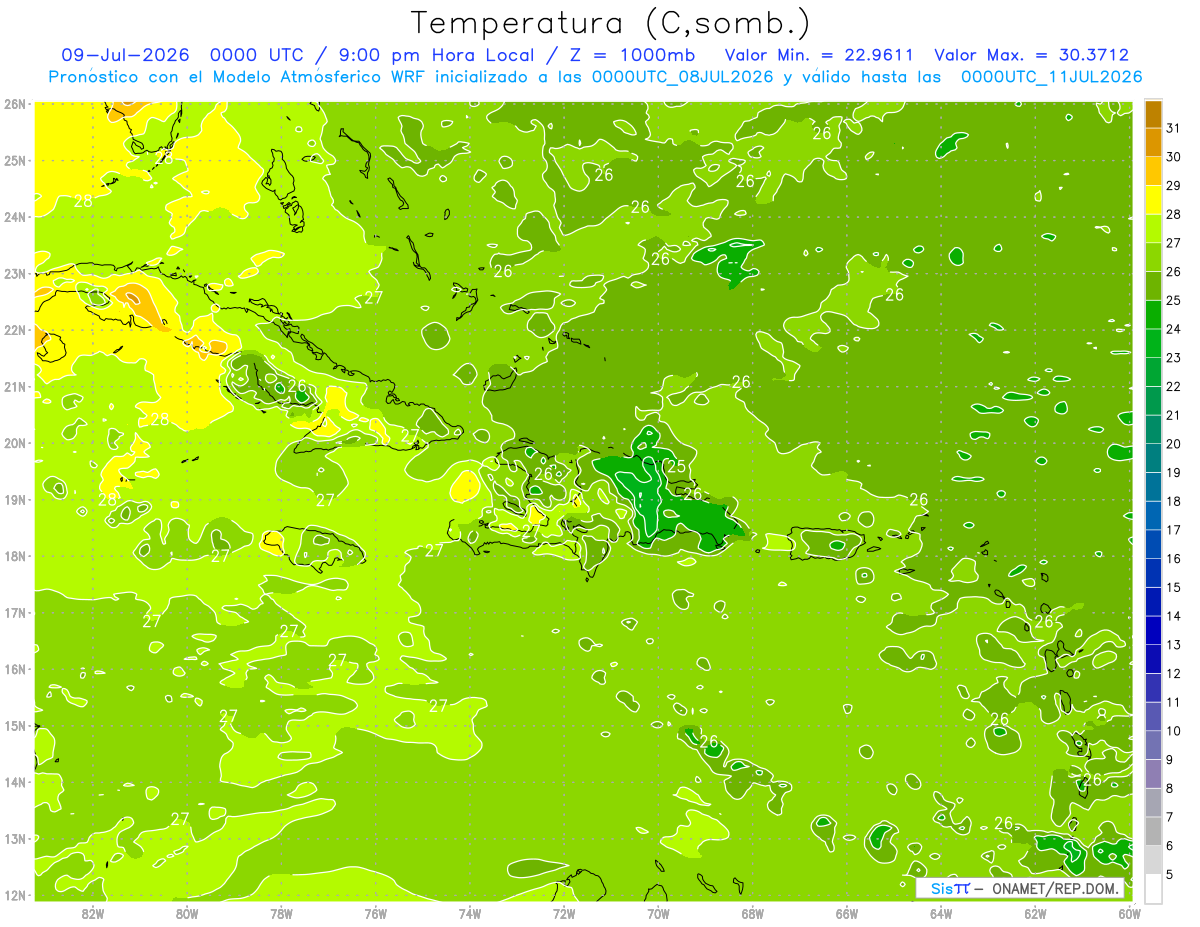Click 'Valor Max. = 30.3712' text
The image size is (1200, 927).
1031,55
